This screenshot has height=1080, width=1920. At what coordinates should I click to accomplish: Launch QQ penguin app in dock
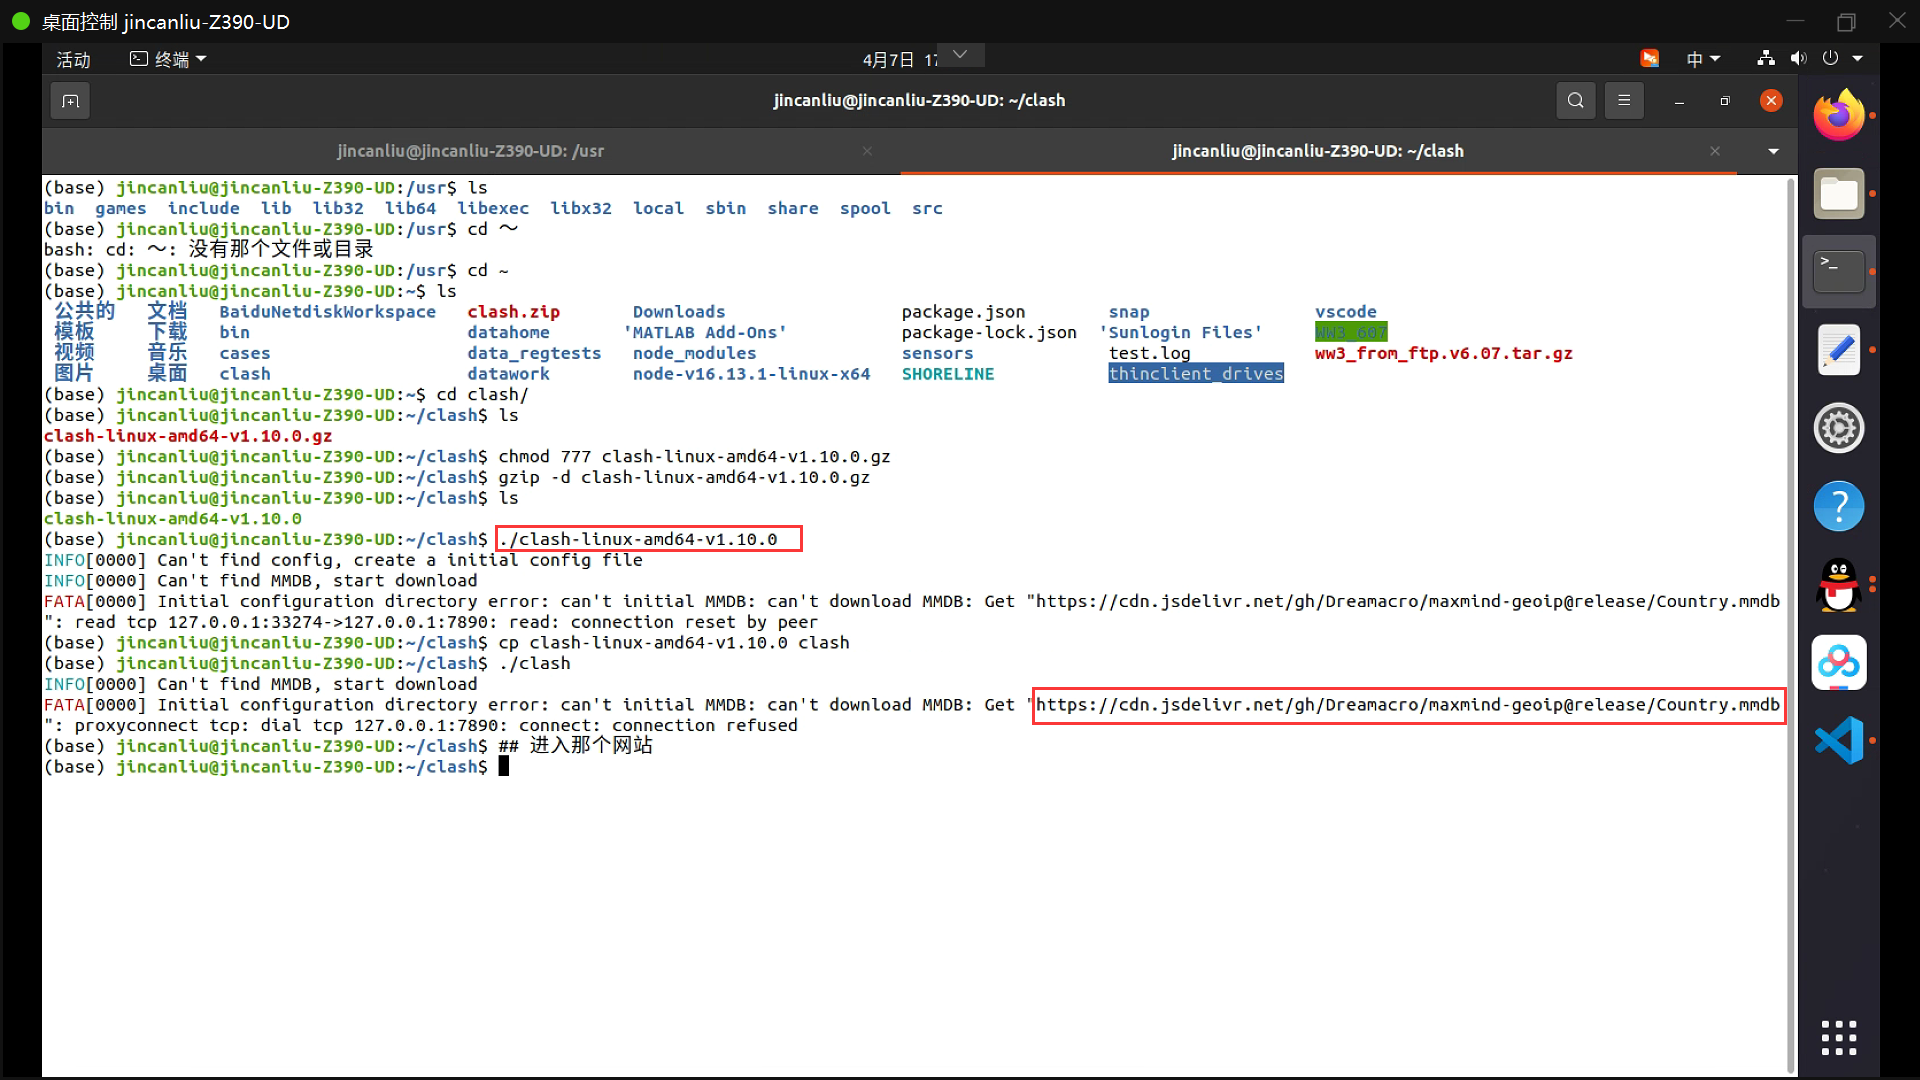coord(1838,585)
